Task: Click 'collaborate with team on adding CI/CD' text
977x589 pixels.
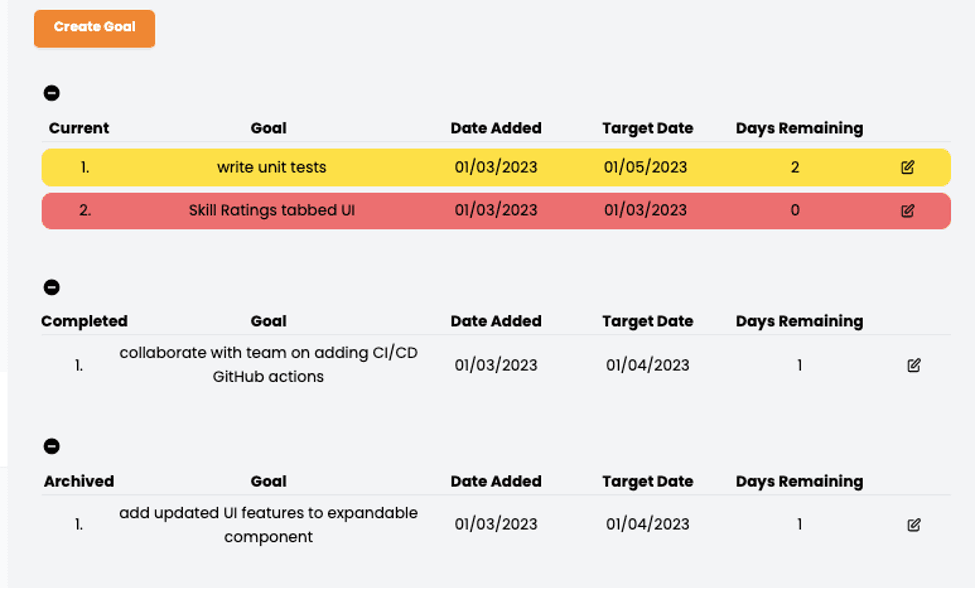Action: 268,353
